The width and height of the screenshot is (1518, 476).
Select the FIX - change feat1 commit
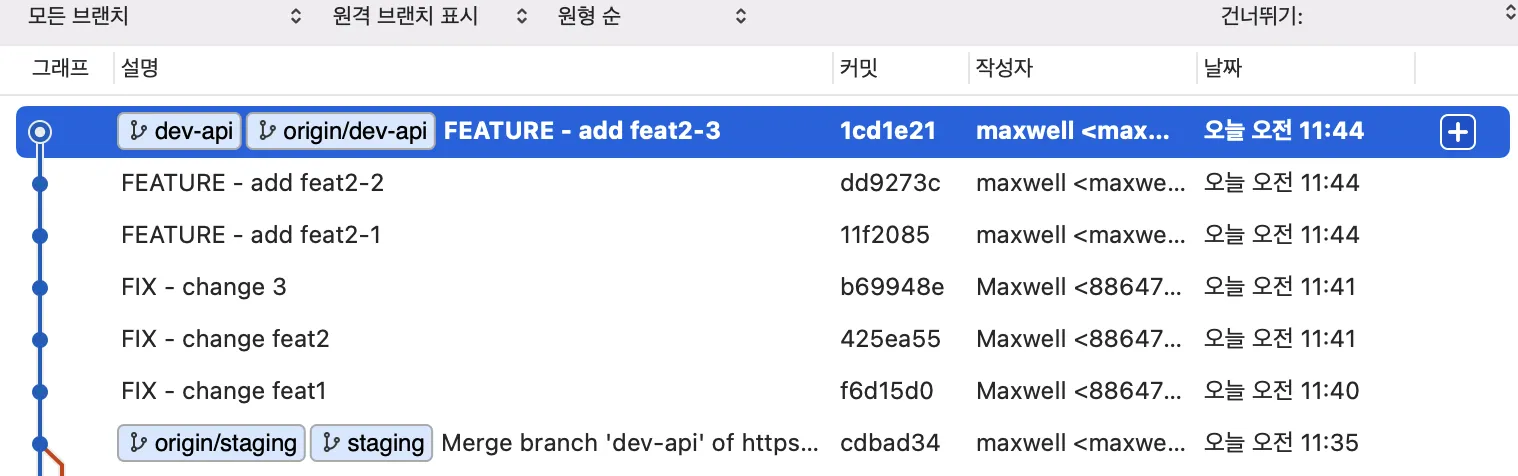coord(224,390)
